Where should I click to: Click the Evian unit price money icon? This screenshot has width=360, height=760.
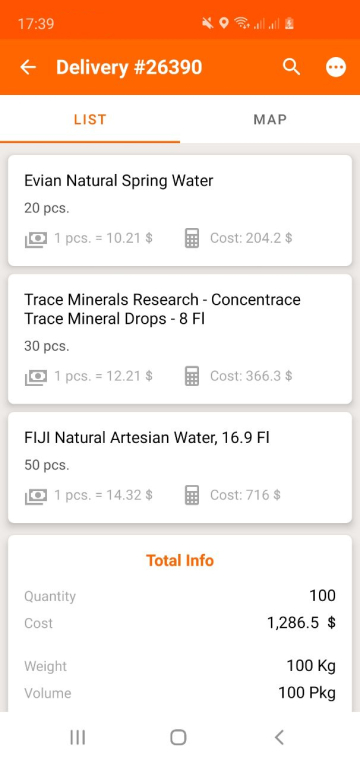coord(36,239)
